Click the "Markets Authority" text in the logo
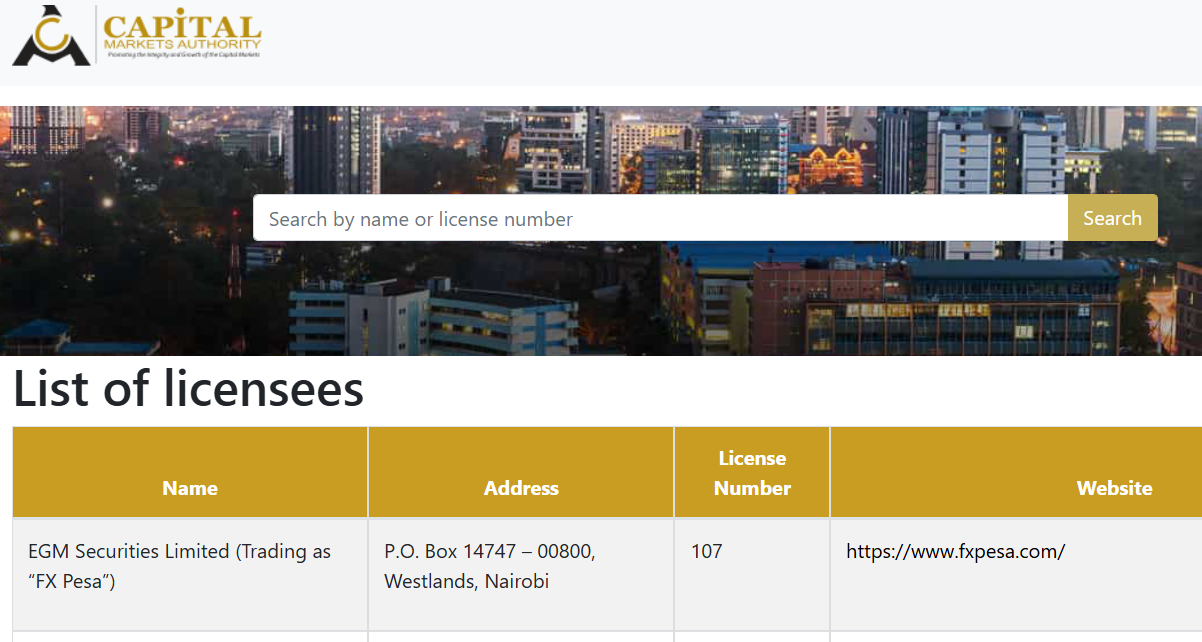 pos(182,43)
